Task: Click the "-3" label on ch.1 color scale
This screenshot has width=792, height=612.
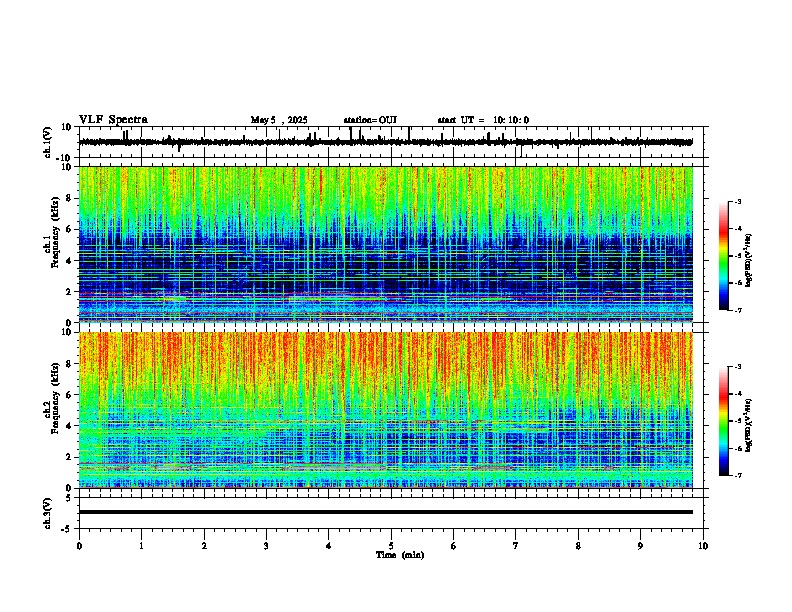Action: [x=737, y=201]
